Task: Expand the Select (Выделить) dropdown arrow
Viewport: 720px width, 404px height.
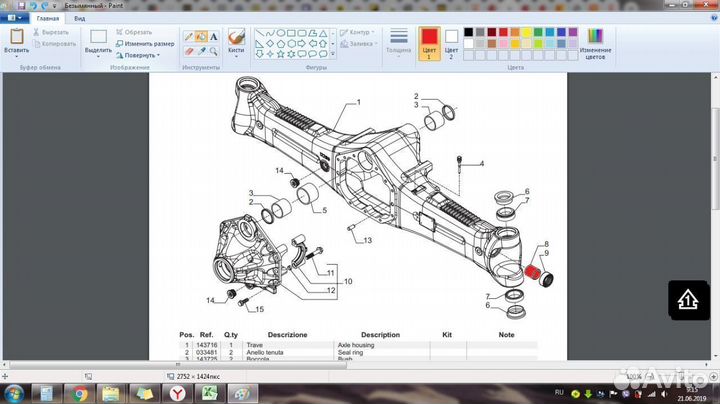Action: click(98, 56)
